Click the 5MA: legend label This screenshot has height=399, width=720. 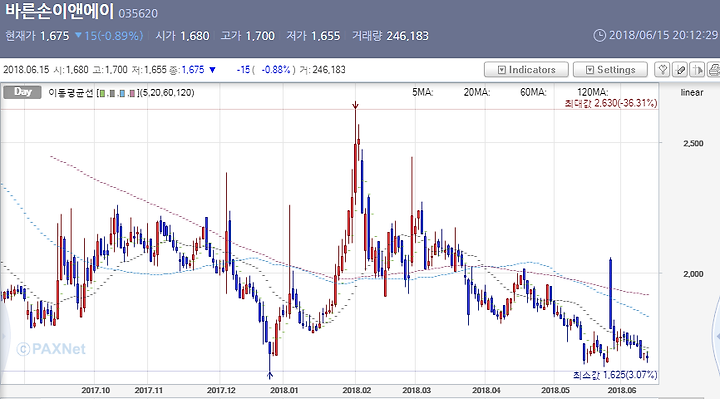click(x=422, y=92)
